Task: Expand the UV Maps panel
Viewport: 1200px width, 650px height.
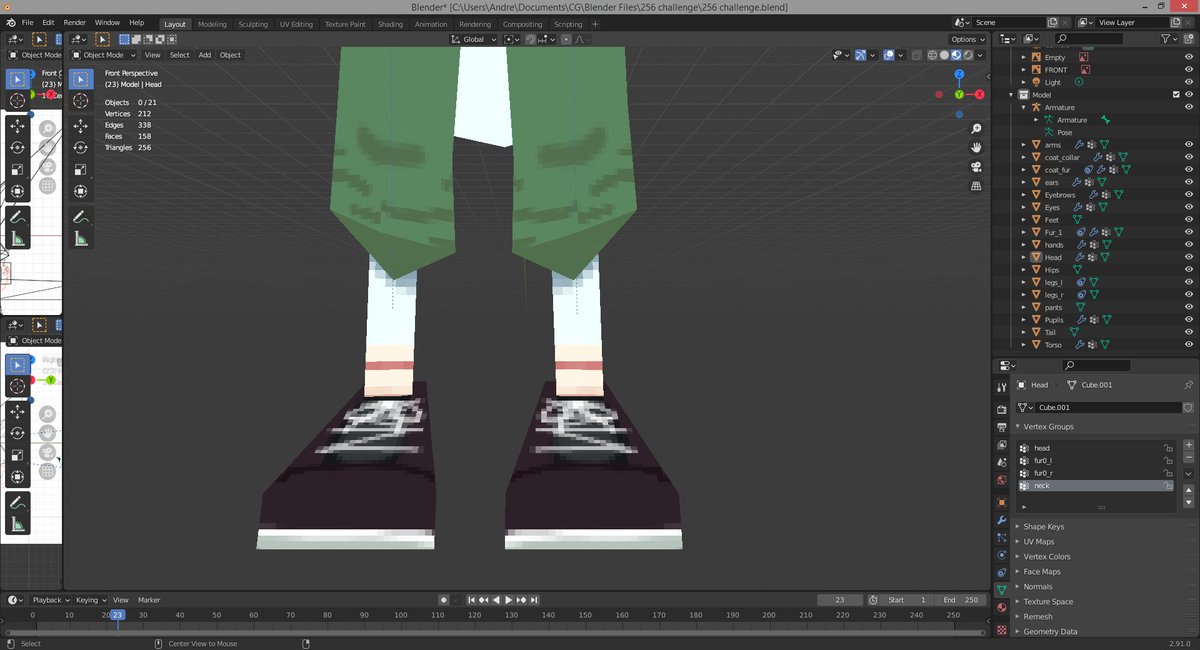Action: pyautogui.click(x=1038, y=541)
